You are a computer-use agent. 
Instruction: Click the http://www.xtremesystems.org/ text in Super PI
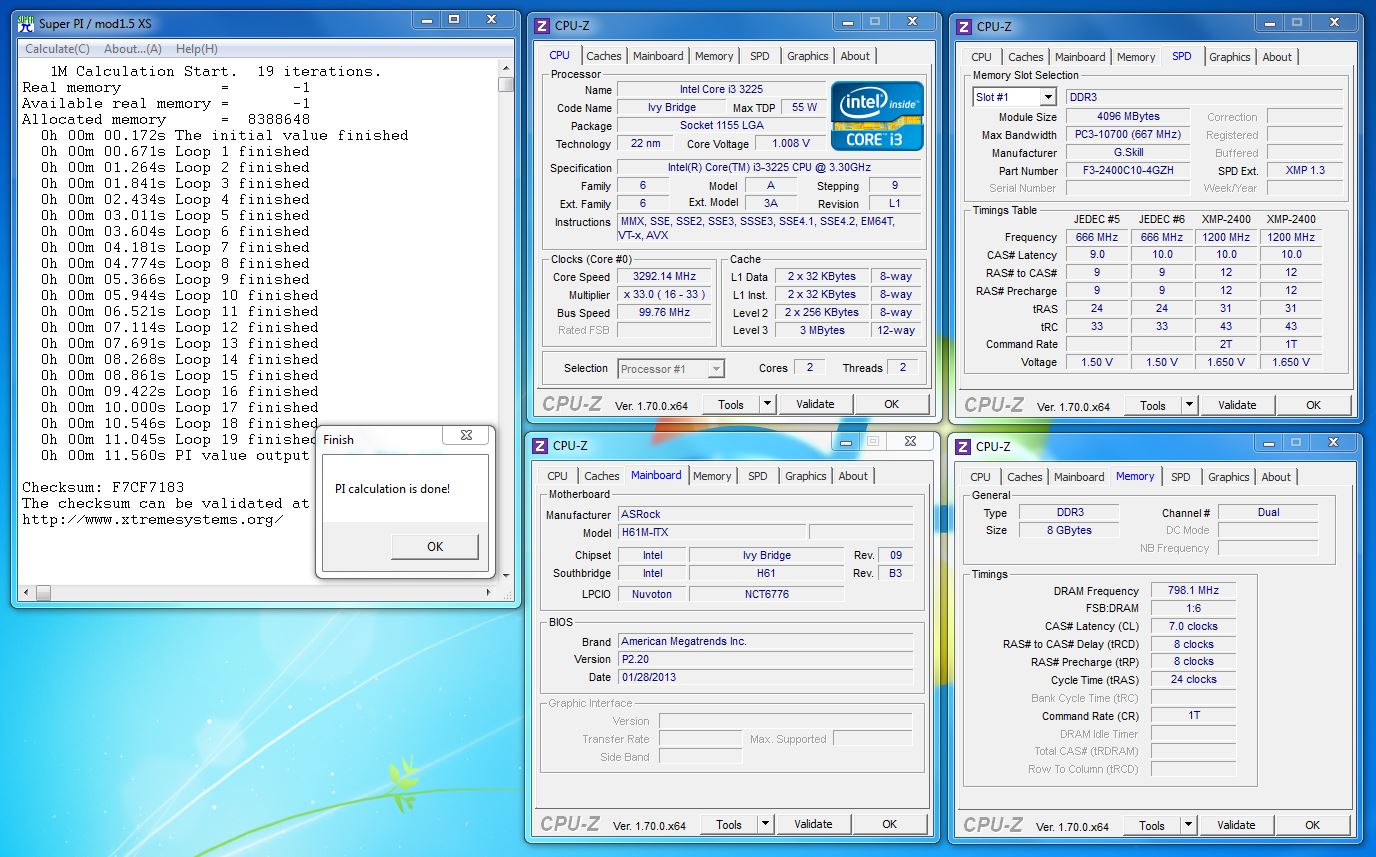pyautogui.click(x=152, y=520)
